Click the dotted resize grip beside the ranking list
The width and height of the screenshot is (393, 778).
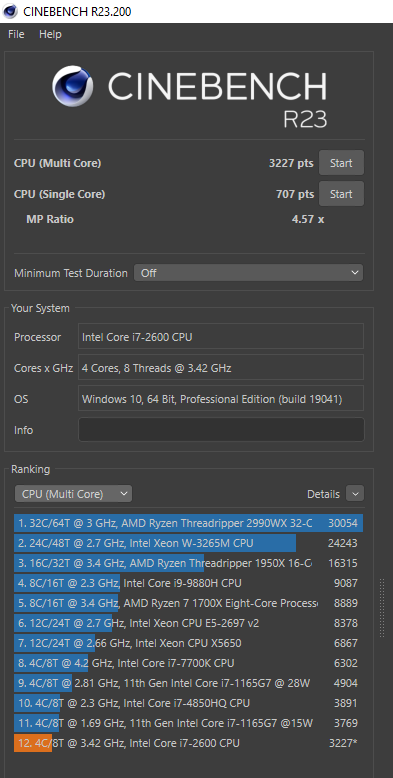(382, 607)
